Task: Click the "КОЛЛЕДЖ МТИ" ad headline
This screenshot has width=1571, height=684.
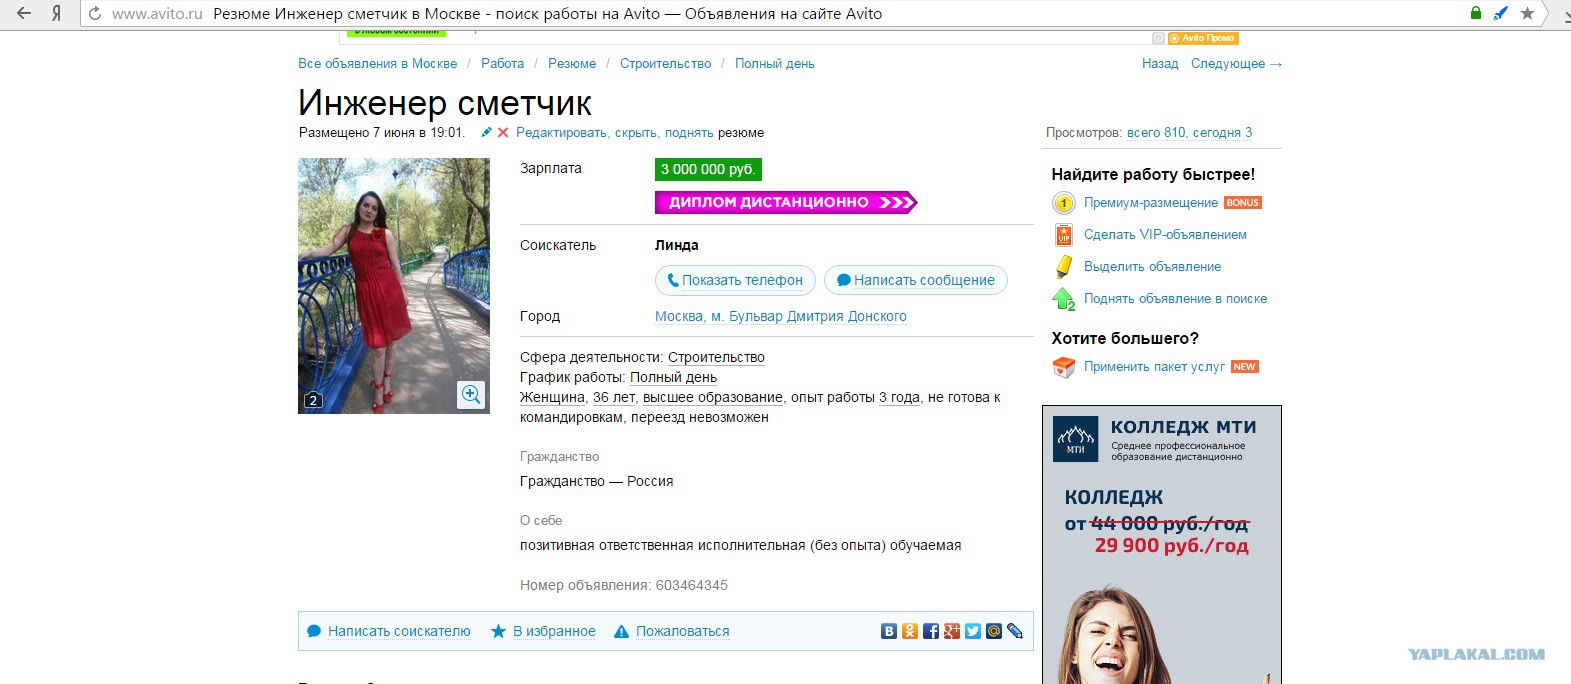Action: click(1183, 427)
